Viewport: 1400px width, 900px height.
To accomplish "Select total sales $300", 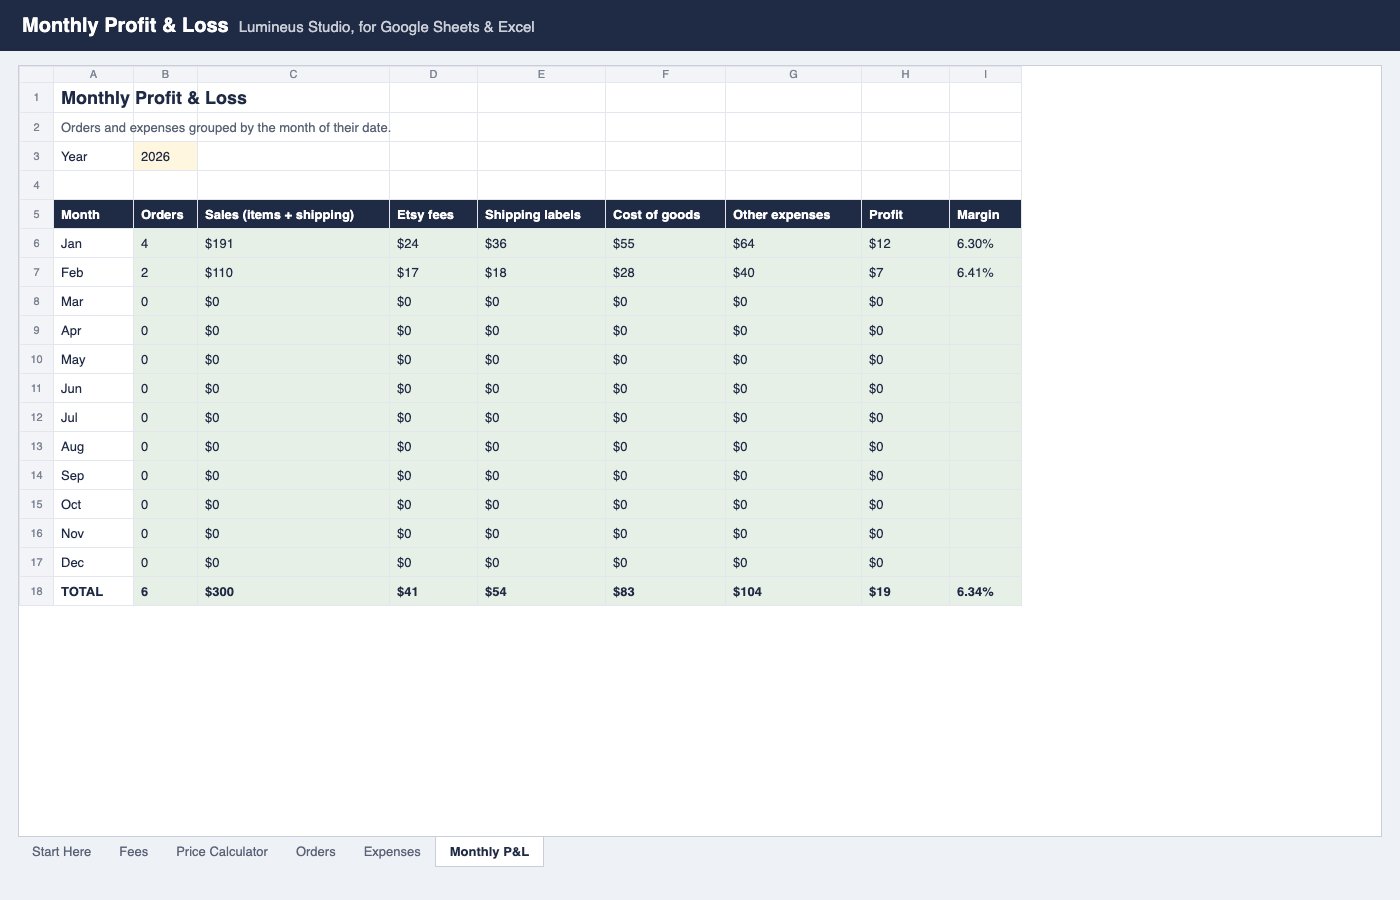I will coord(293,591).
